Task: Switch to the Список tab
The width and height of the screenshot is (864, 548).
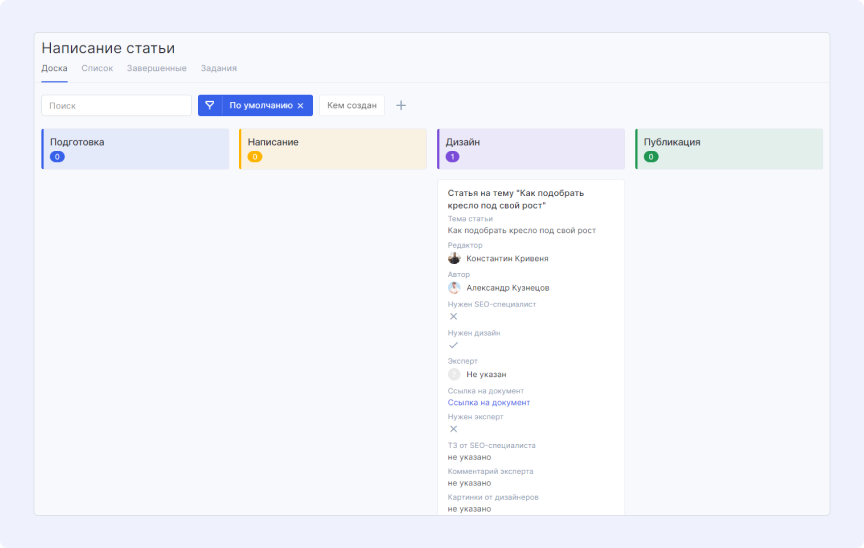Action: pos(97,68)
